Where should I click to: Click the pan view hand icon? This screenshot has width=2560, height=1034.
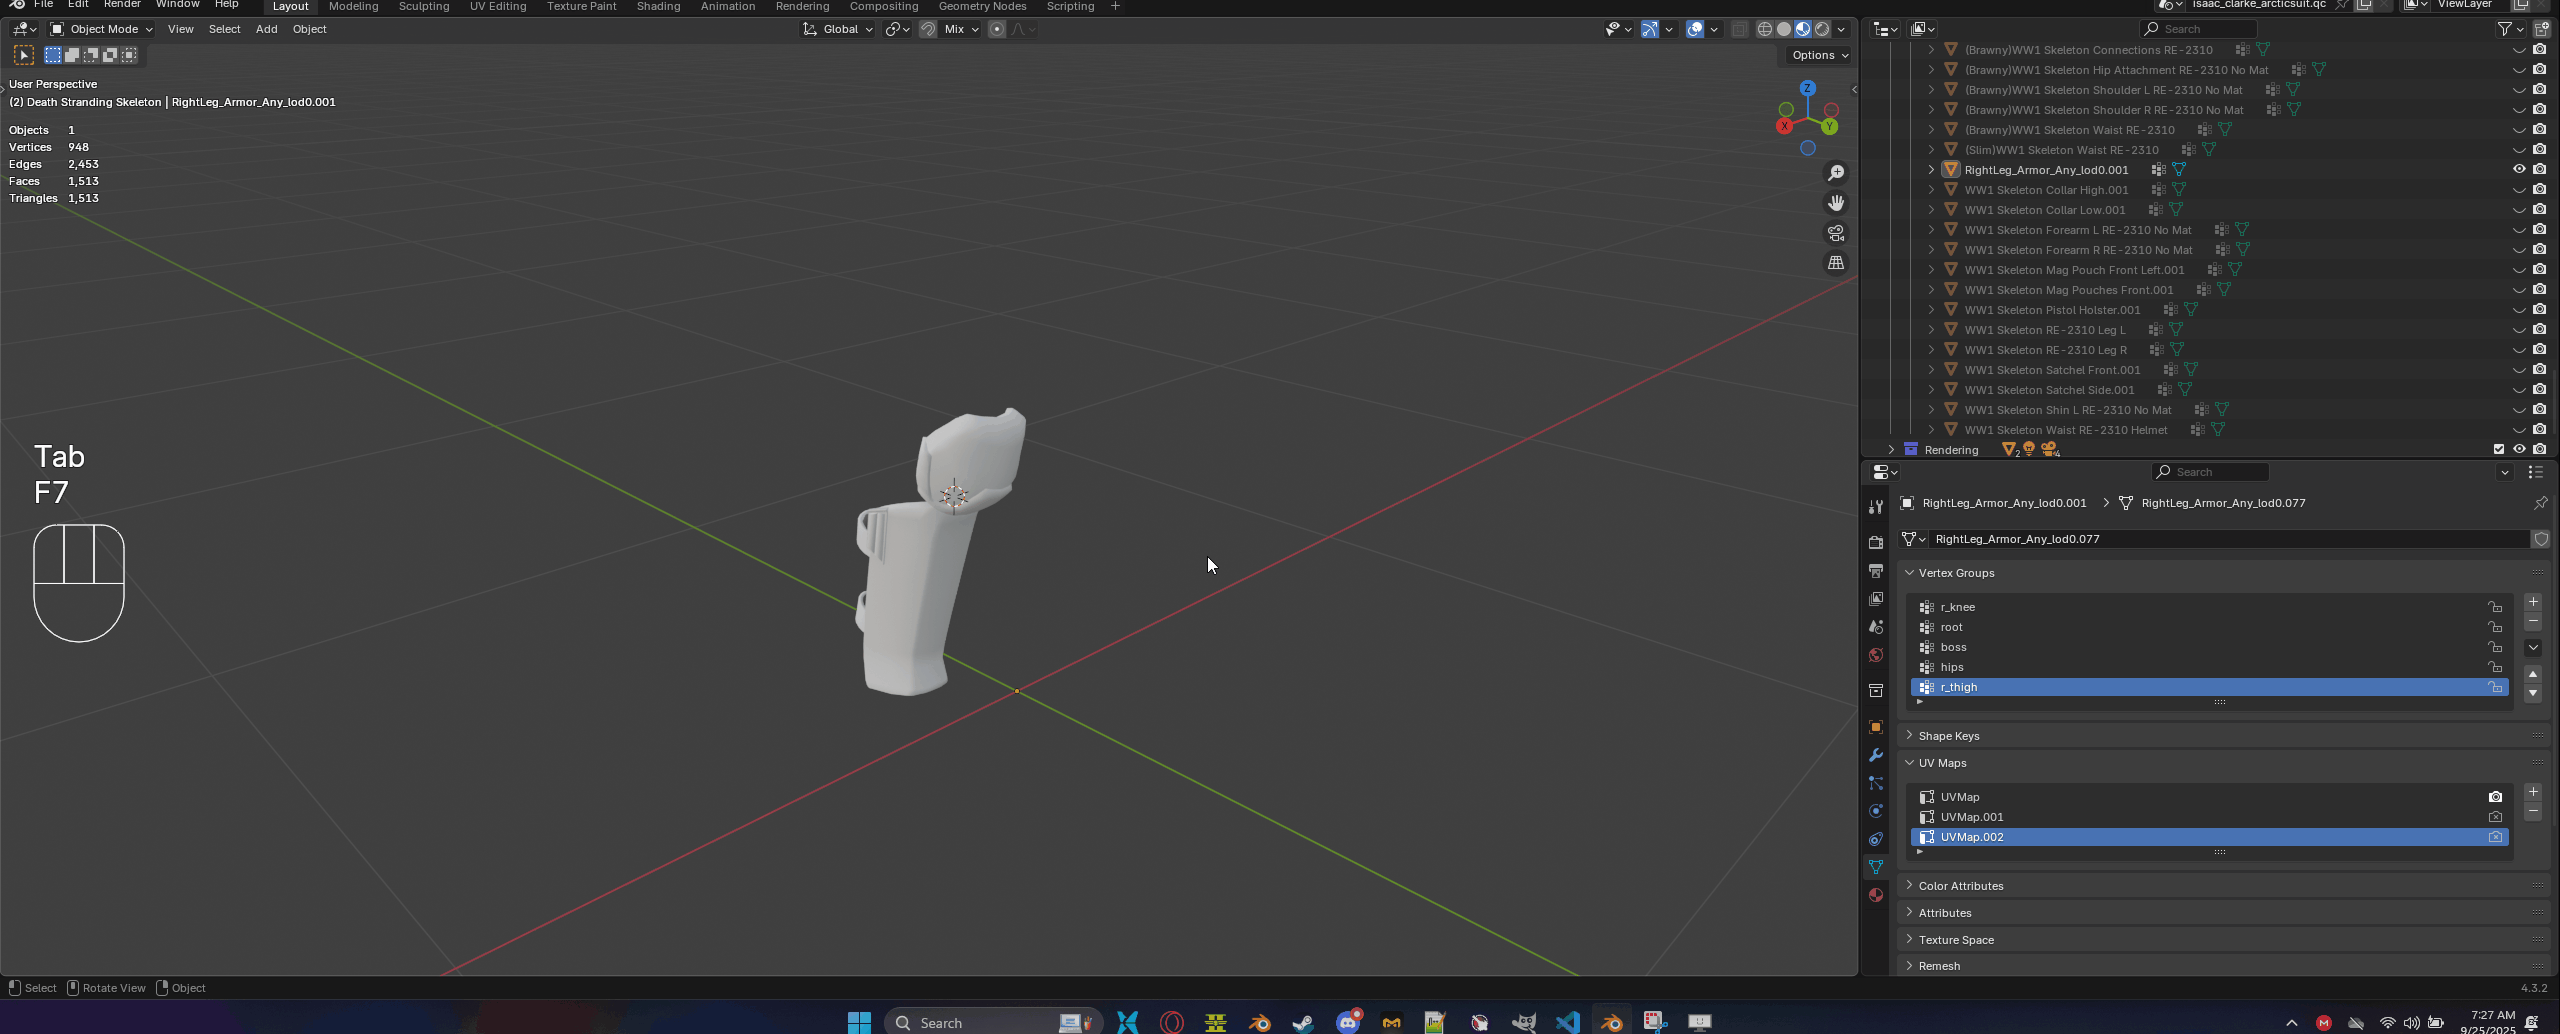pos(1836,203)
